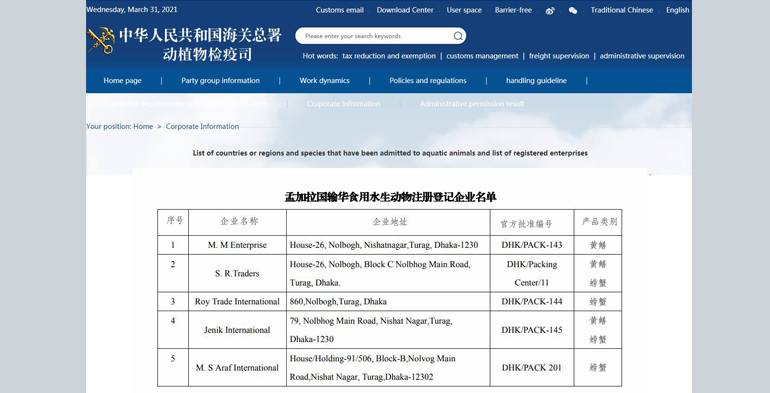Click the aquatic animals list heading

coord(390,153)
